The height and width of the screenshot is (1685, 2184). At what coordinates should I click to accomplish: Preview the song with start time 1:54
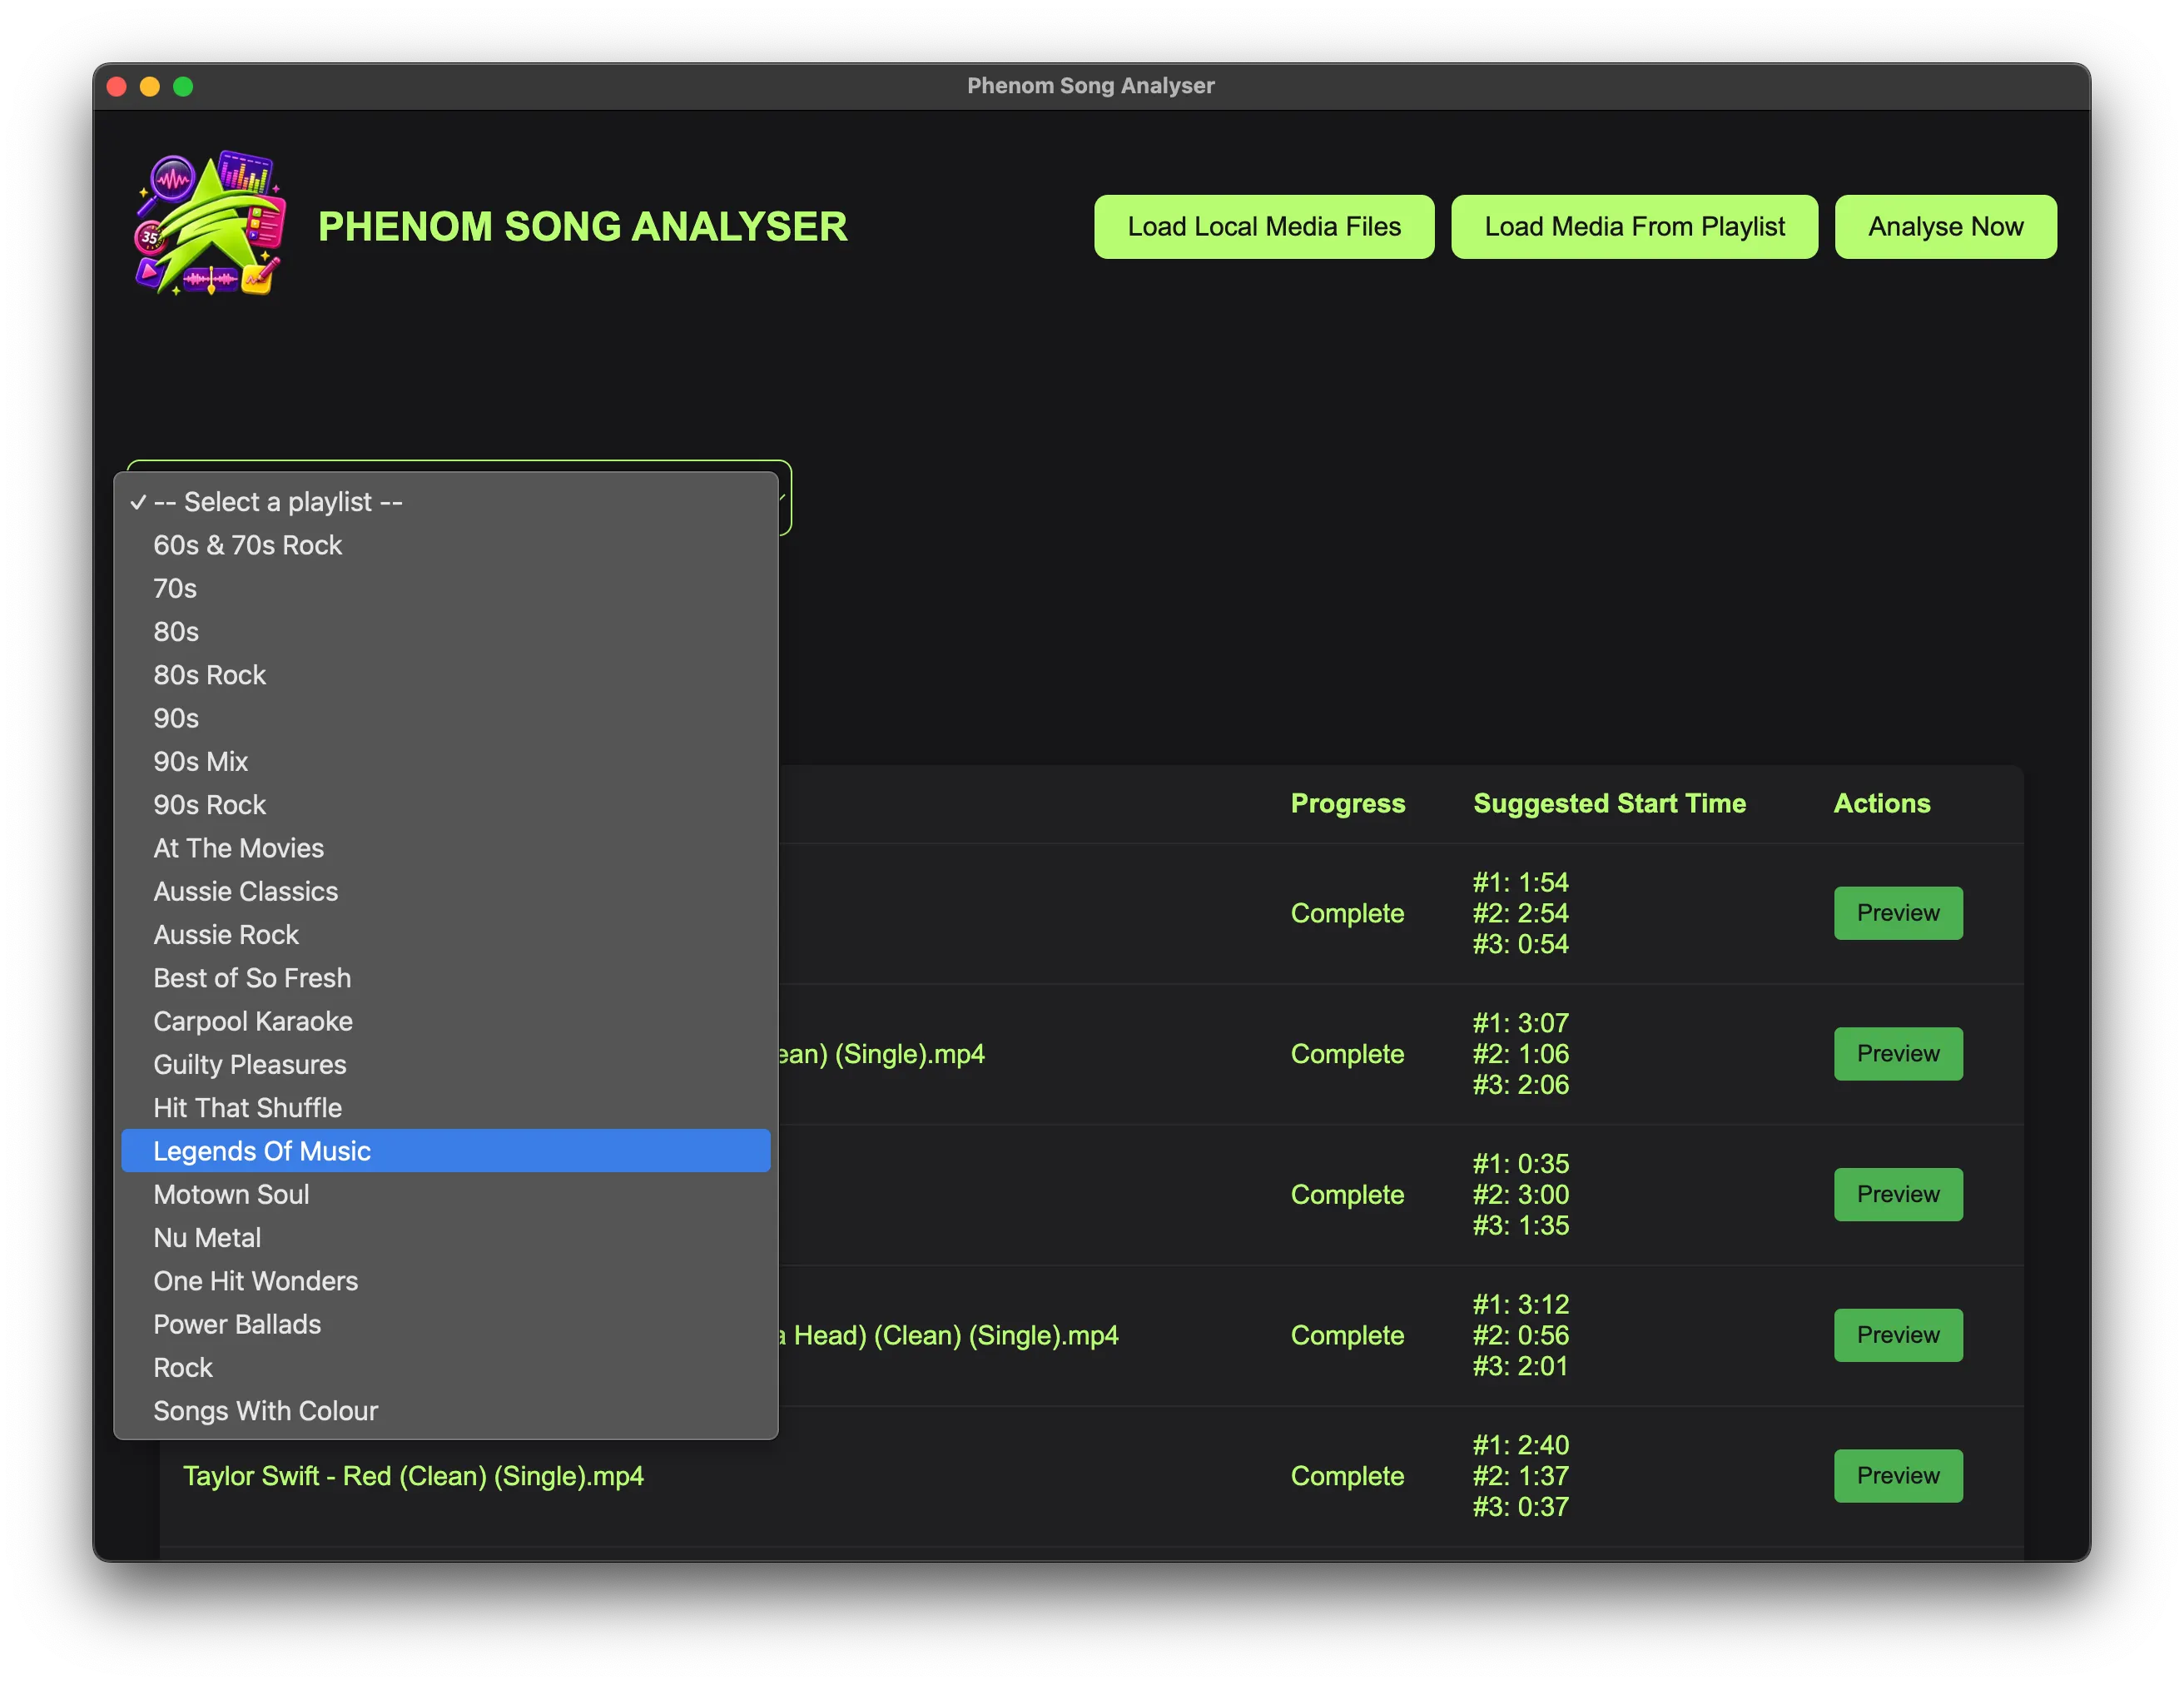[x=1897, y=913]
